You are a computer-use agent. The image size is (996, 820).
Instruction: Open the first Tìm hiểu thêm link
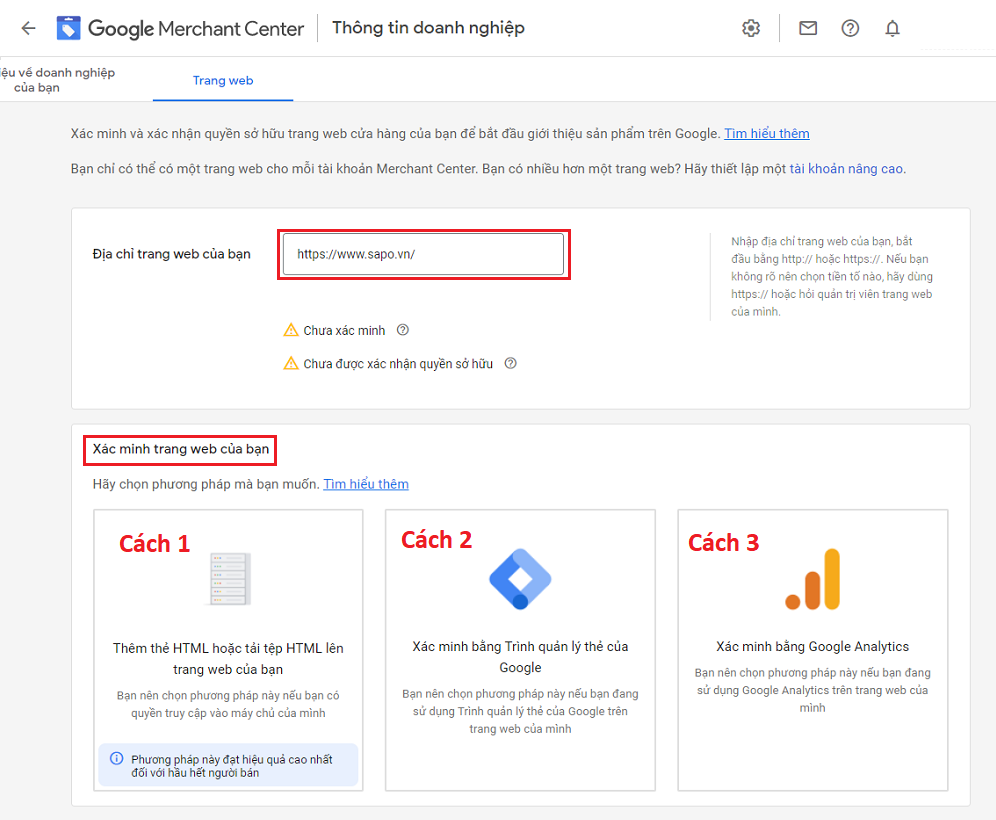[767, 133]
